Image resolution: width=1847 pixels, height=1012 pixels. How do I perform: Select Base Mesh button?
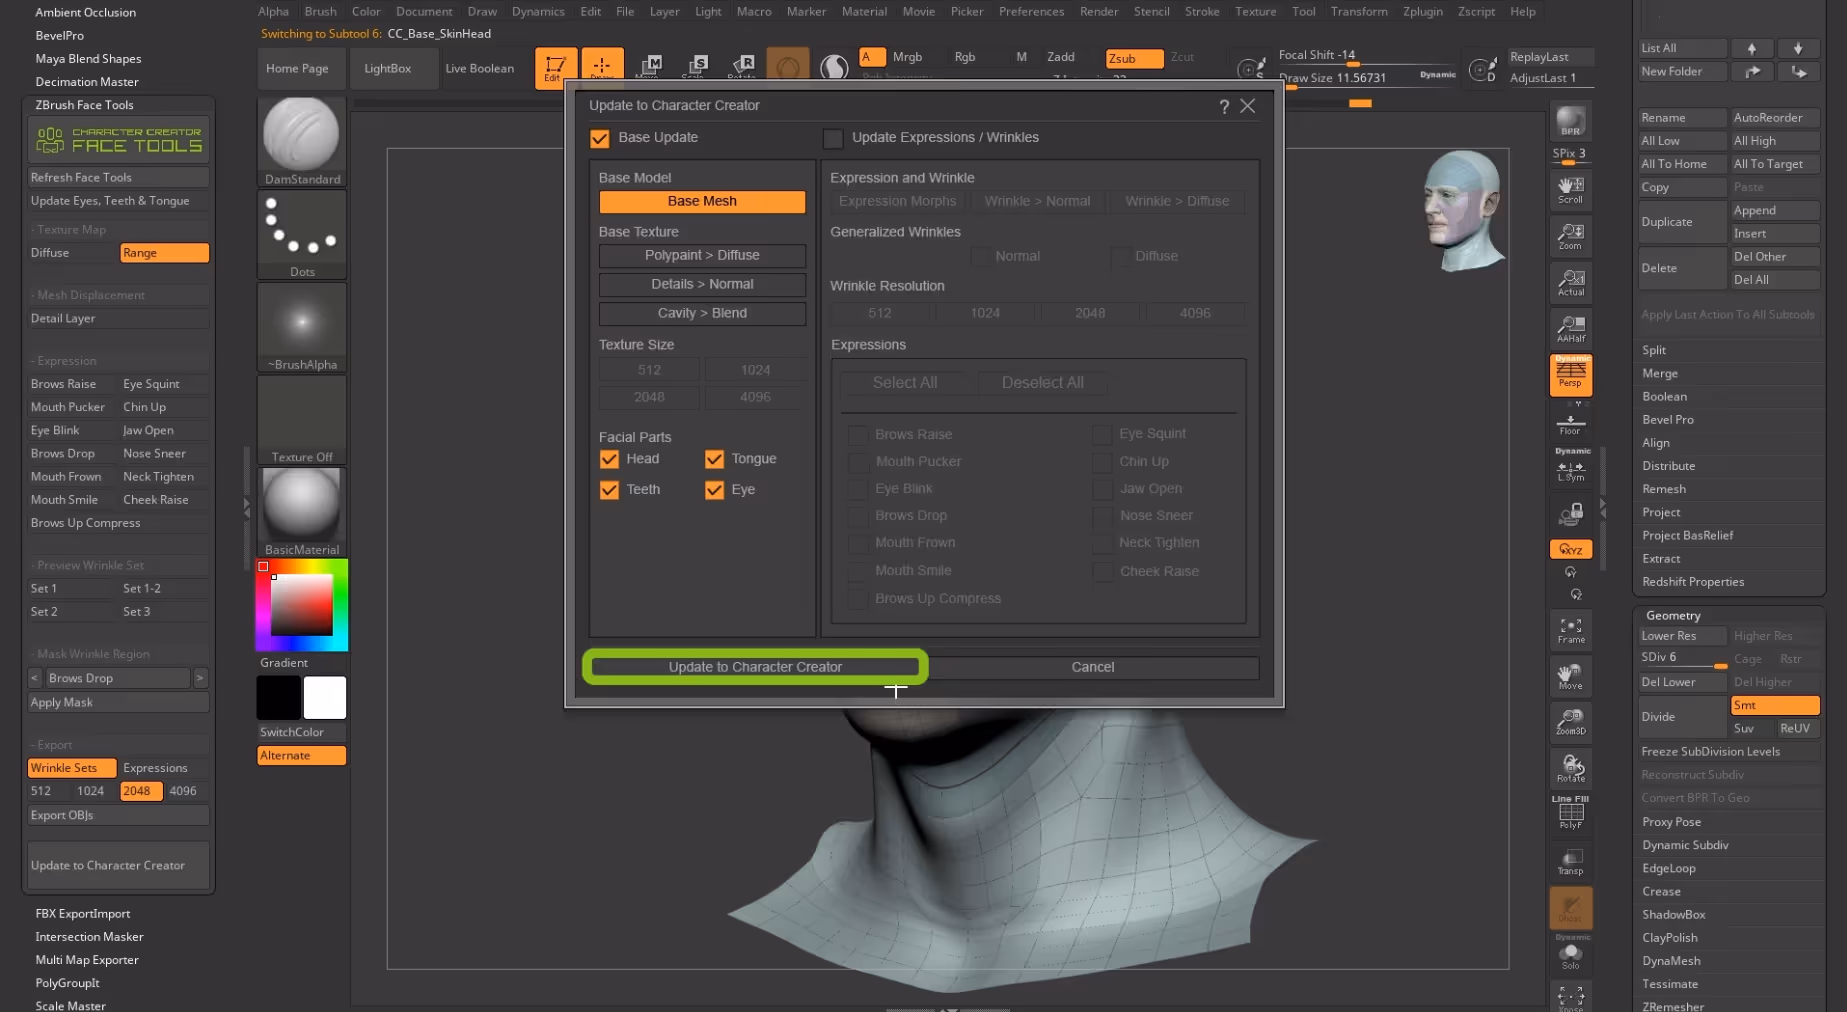[x=702, y=202]
